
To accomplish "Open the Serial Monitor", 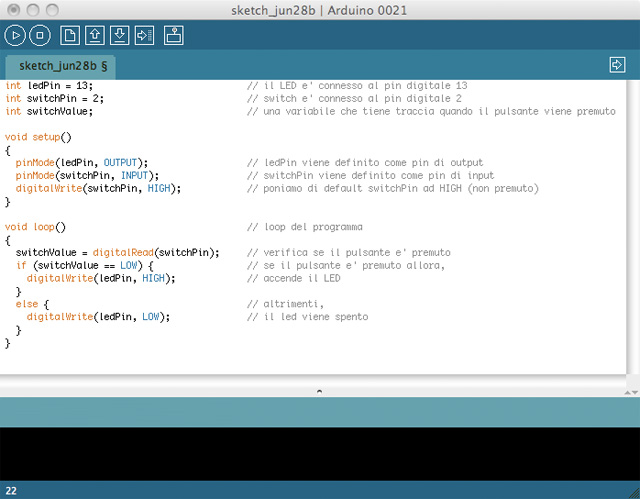I will [x=173, y=36].
